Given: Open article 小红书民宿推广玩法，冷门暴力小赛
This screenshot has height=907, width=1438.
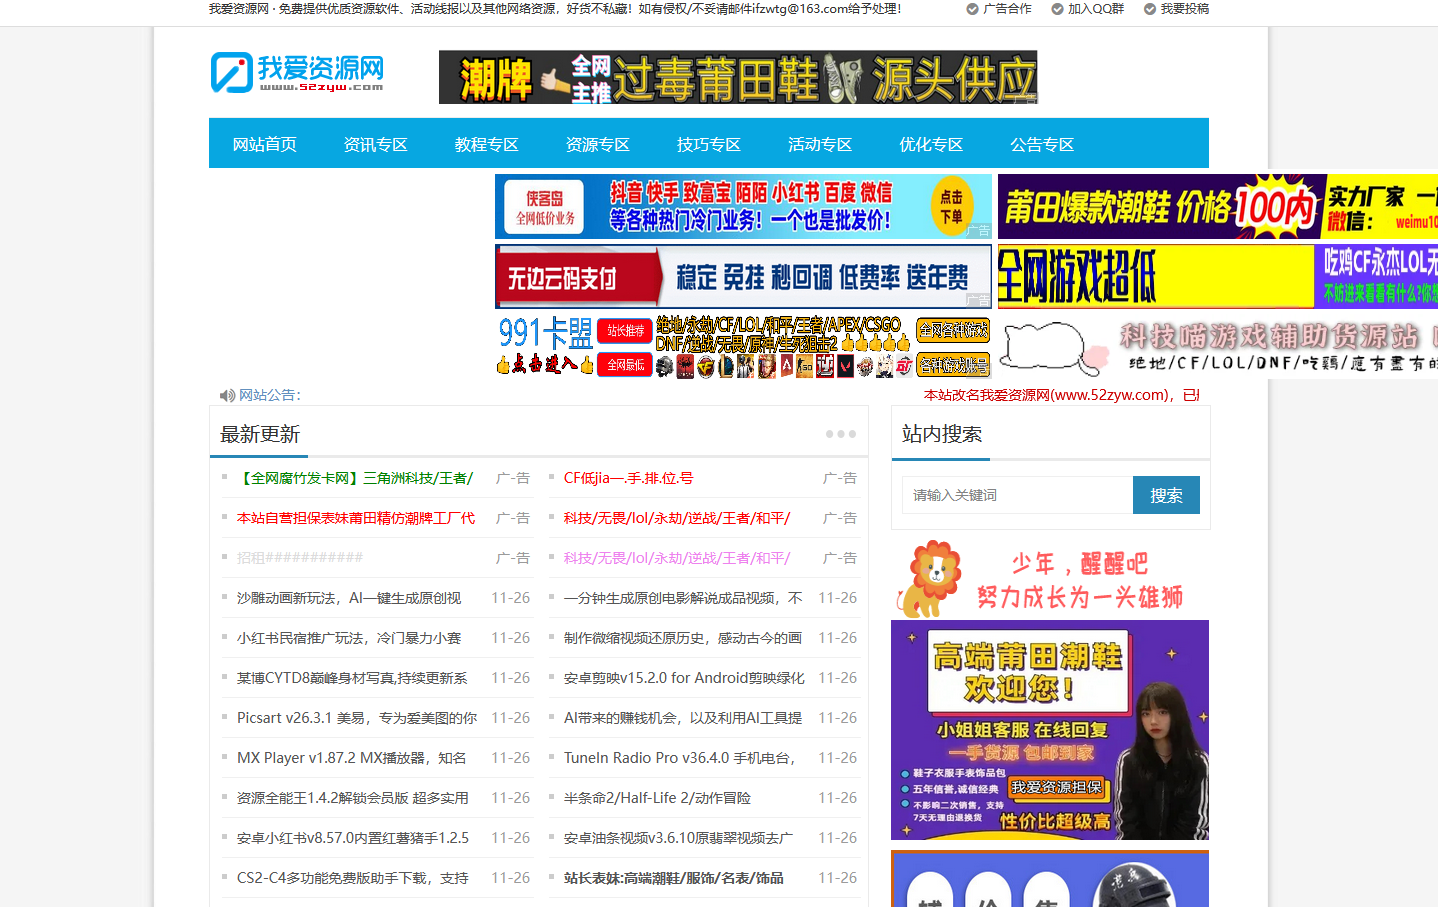Looking at the screenshot, I should pyautogui.click(x=349, y=638).
